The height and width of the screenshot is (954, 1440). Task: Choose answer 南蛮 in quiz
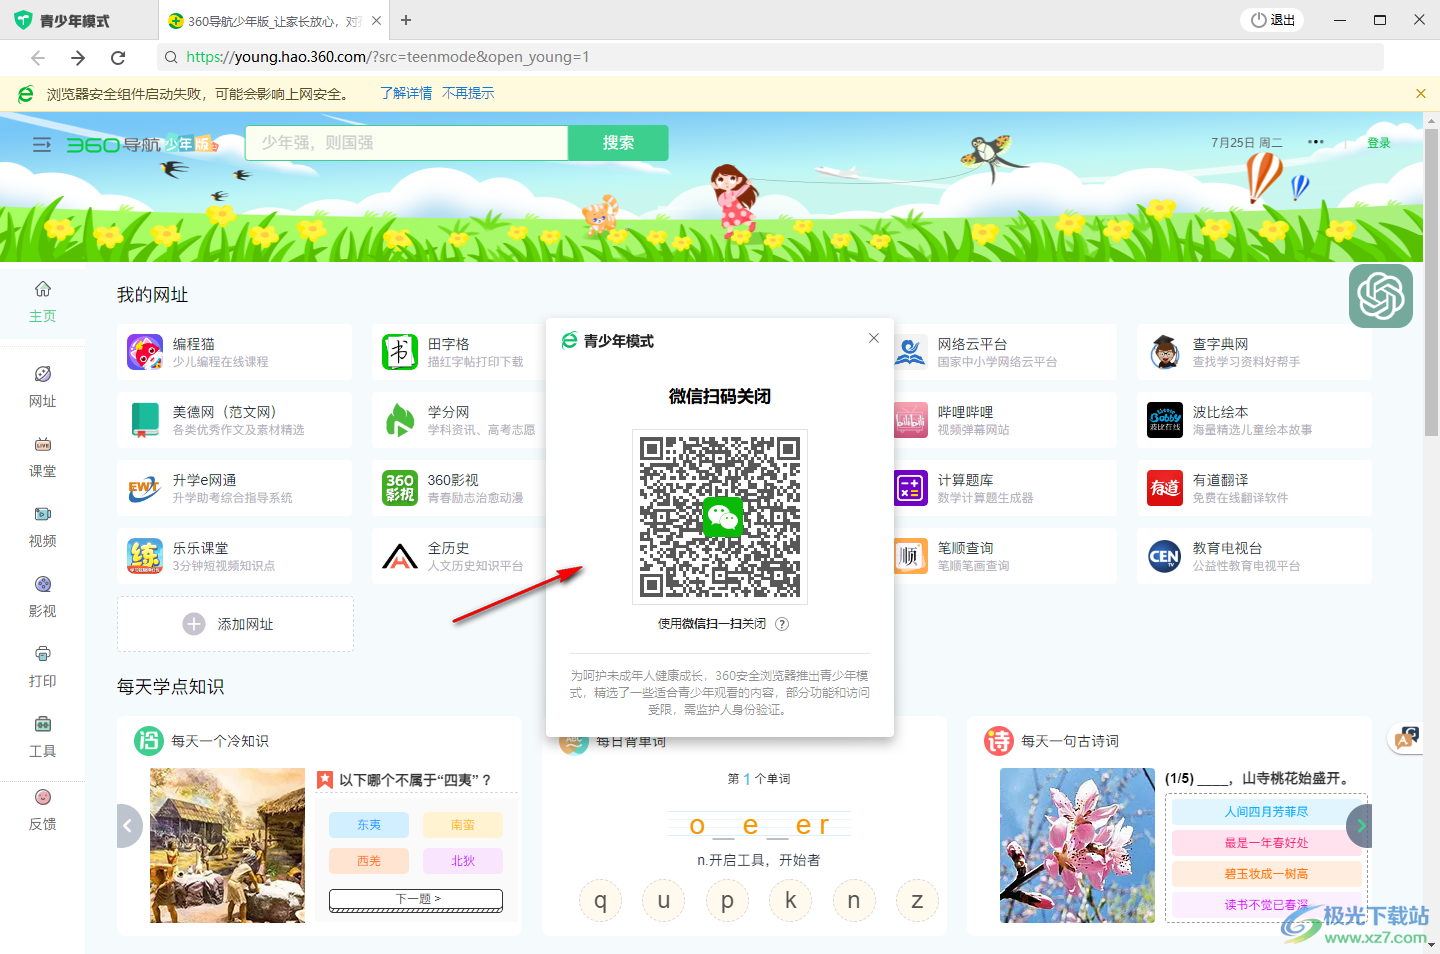463,825
